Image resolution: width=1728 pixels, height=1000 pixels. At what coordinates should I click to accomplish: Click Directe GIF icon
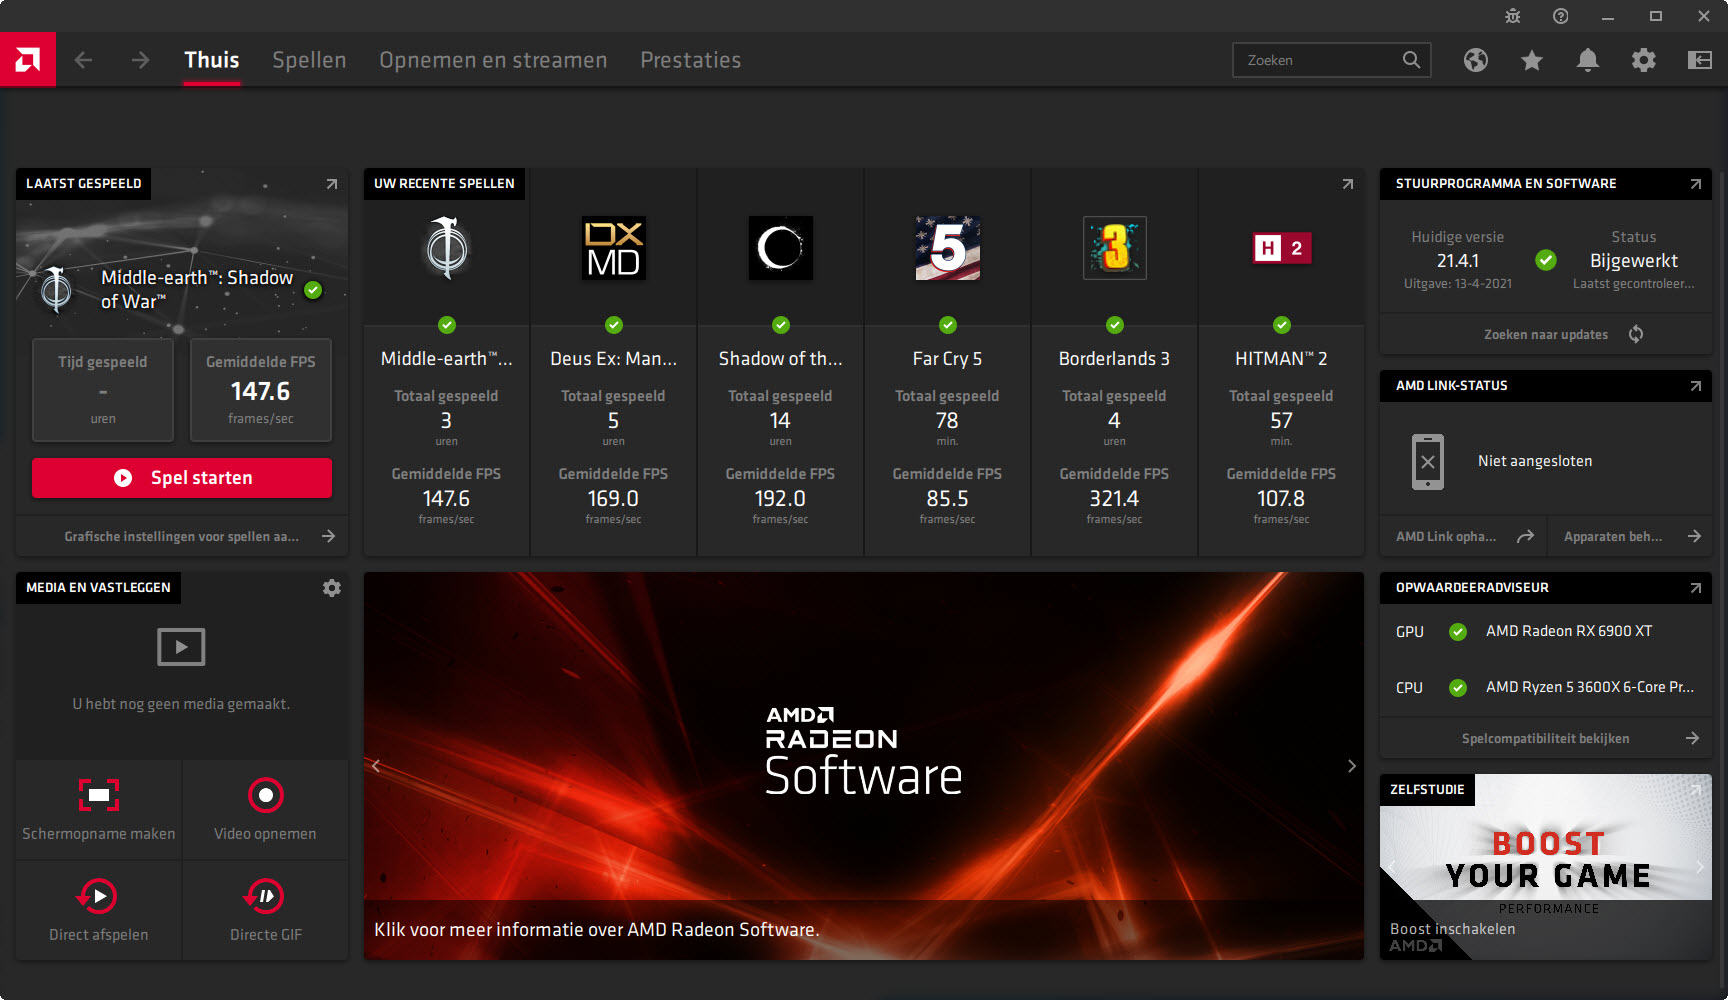click(x=265, y=896)
